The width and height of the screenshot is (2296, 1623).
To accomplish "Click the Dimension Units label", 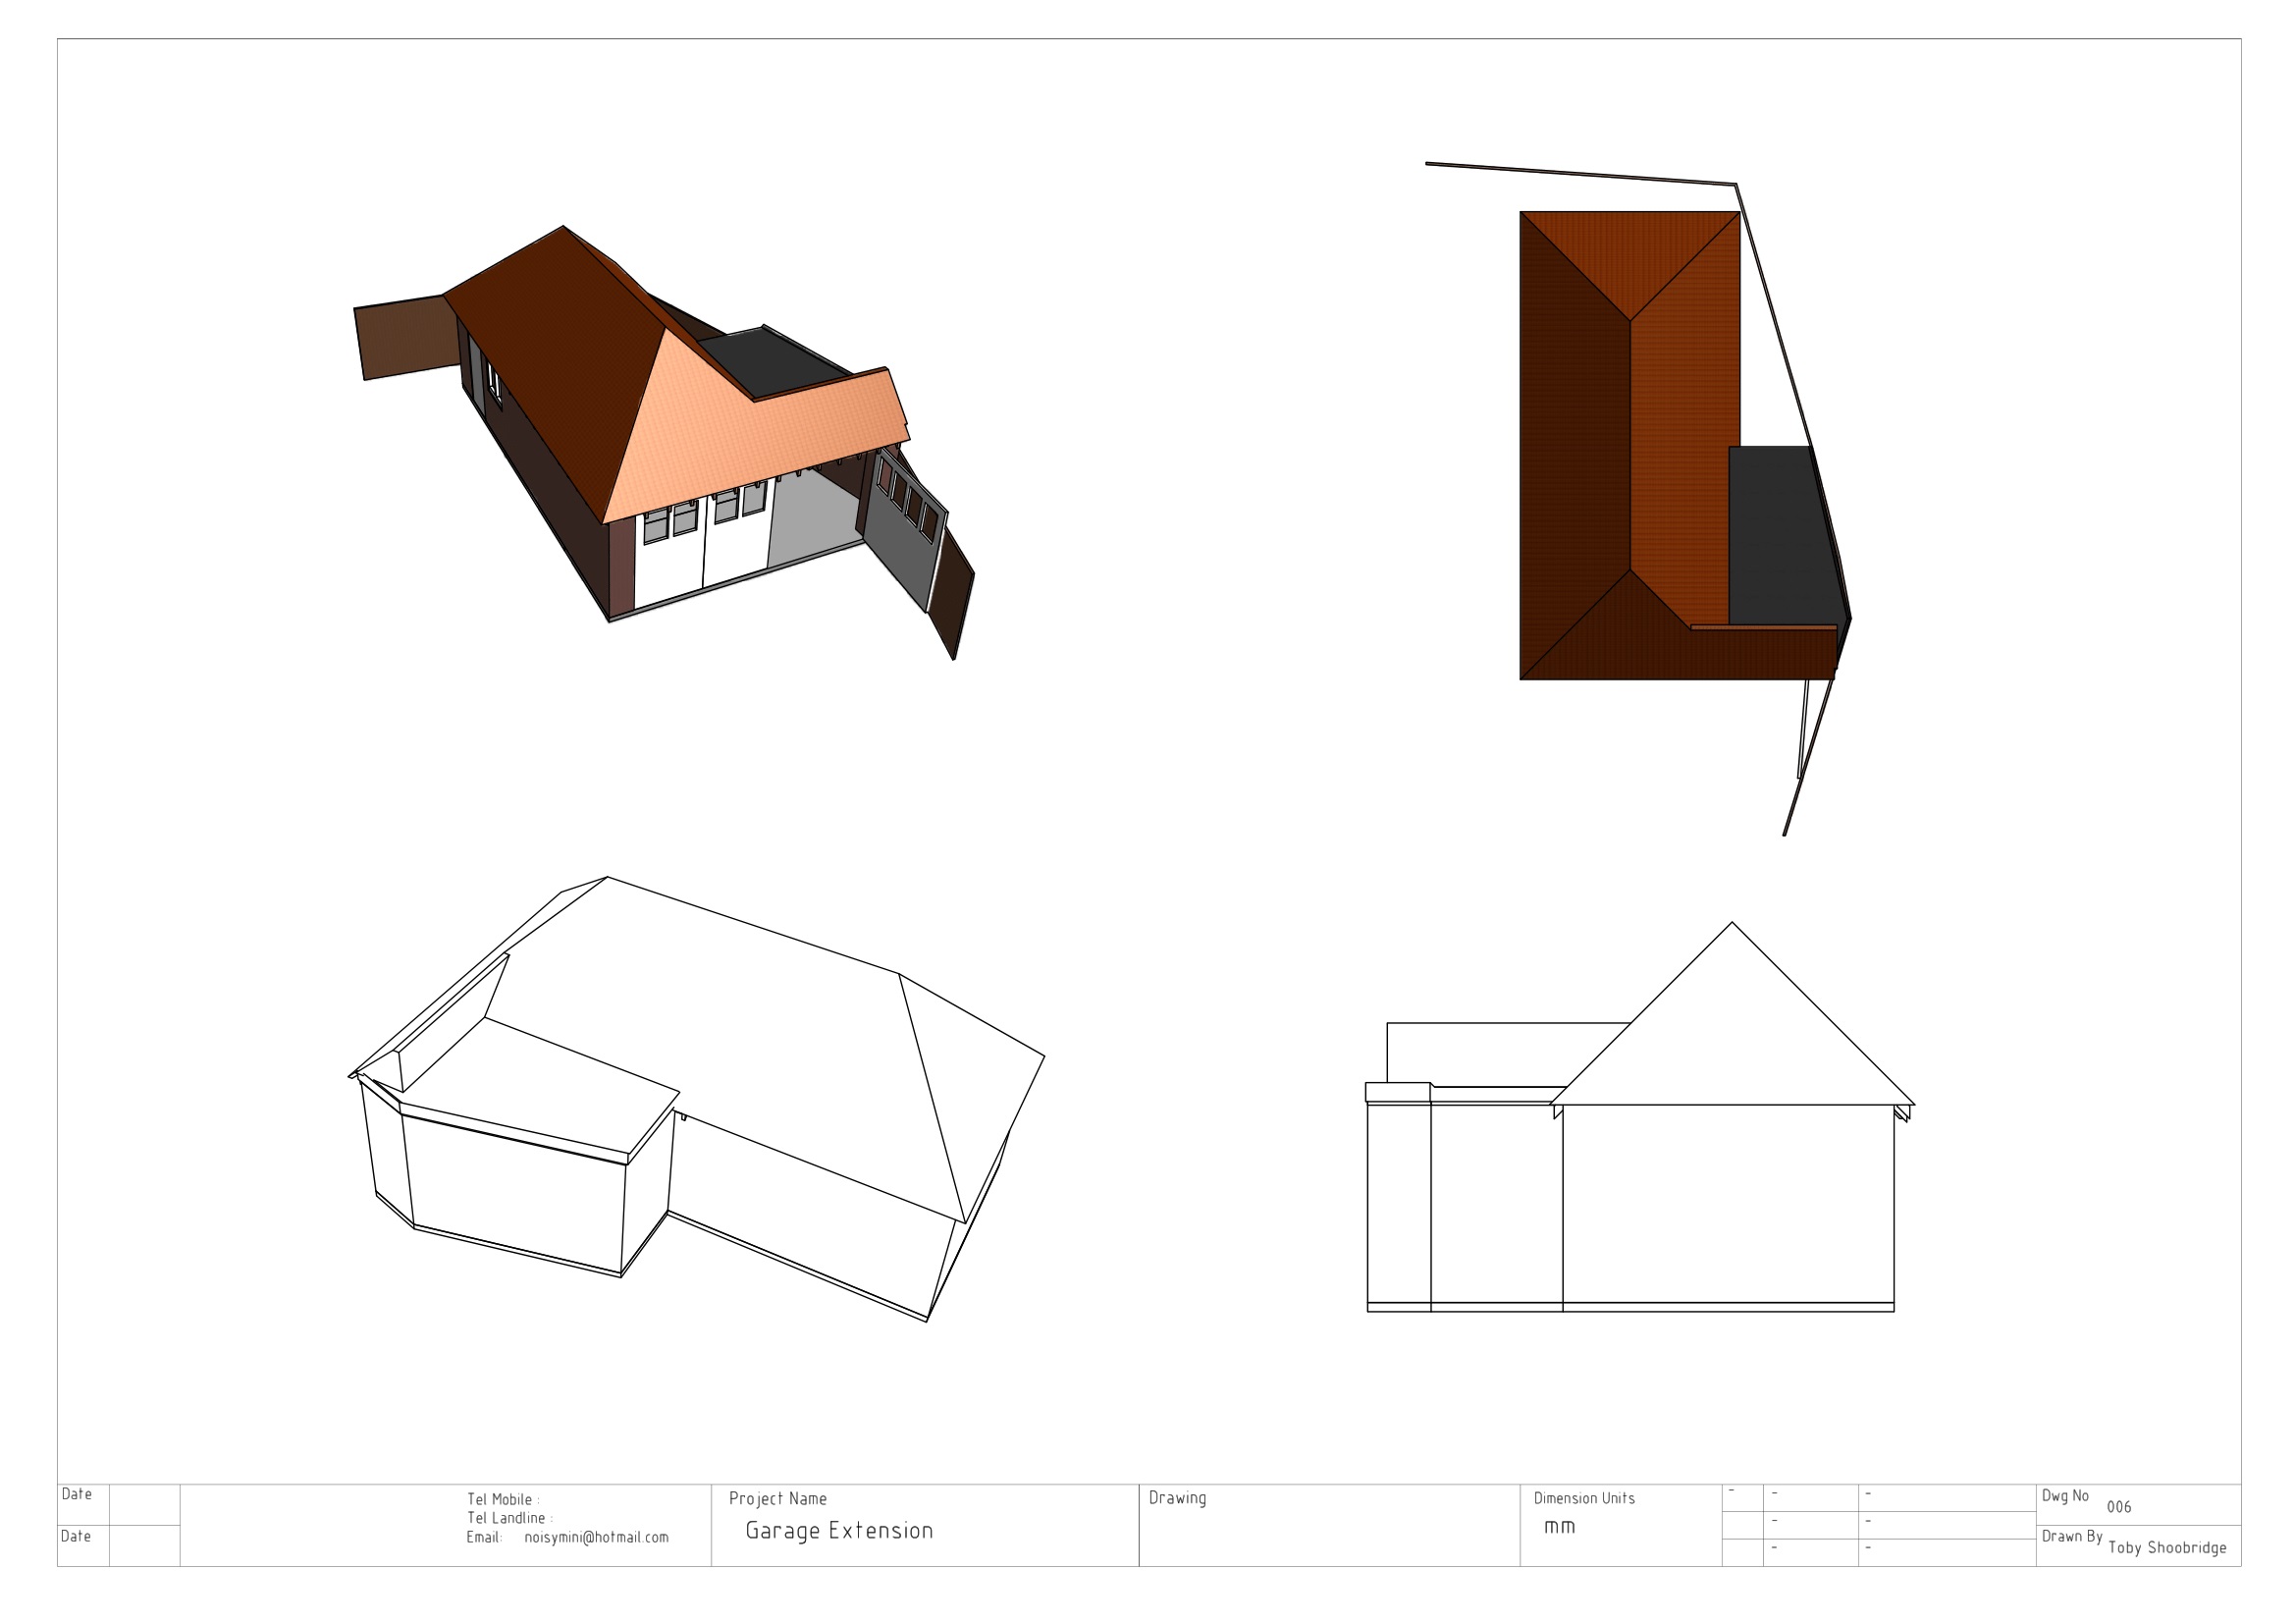I will [x=1584, y=1498].
